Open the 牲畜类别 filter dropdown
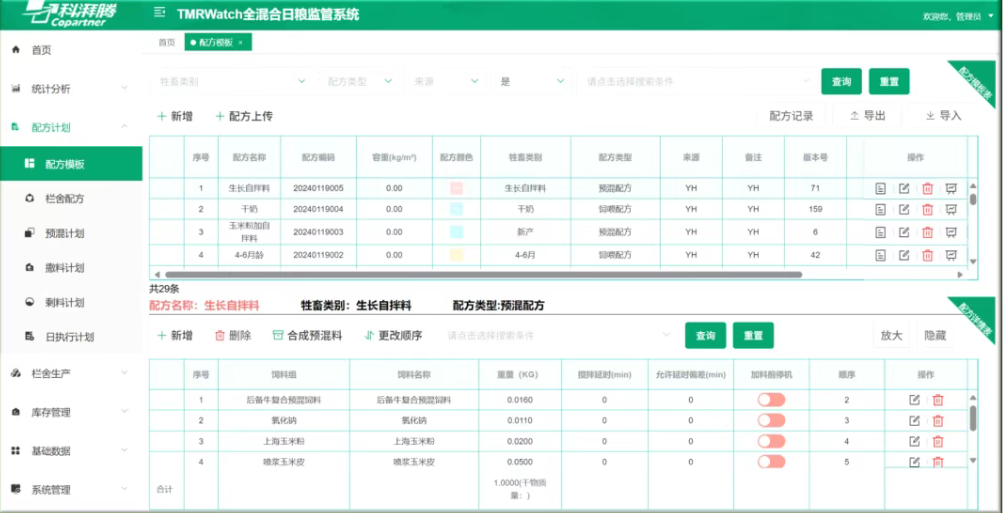 pos(232,81)
